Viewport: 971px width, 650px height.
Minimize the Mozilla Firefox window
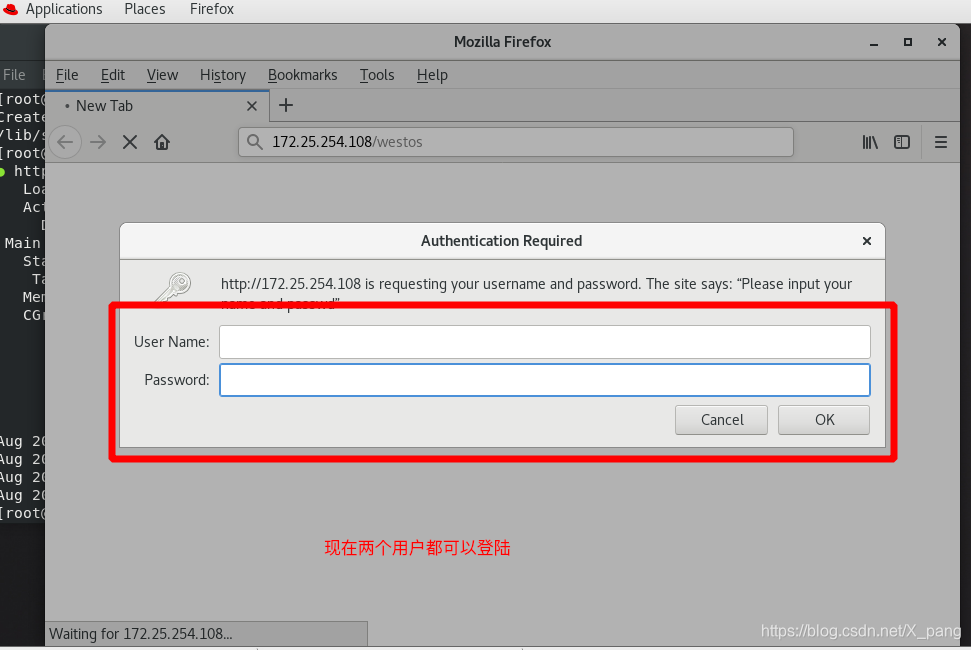874,42
